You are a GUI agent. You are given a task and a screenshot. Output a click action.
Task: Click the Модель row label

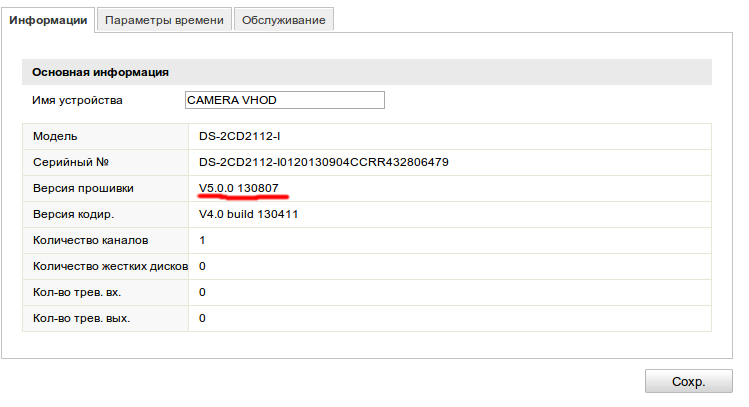(55, 136)
